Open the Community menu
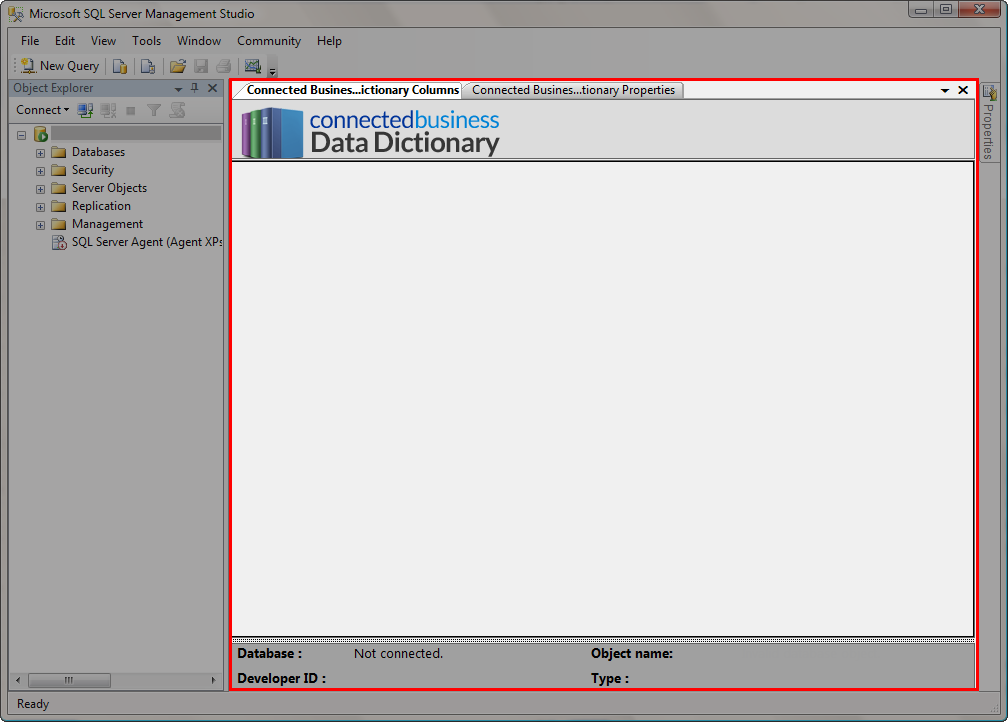The height and width of the screenshot is (722, 1008). point(268,41)
